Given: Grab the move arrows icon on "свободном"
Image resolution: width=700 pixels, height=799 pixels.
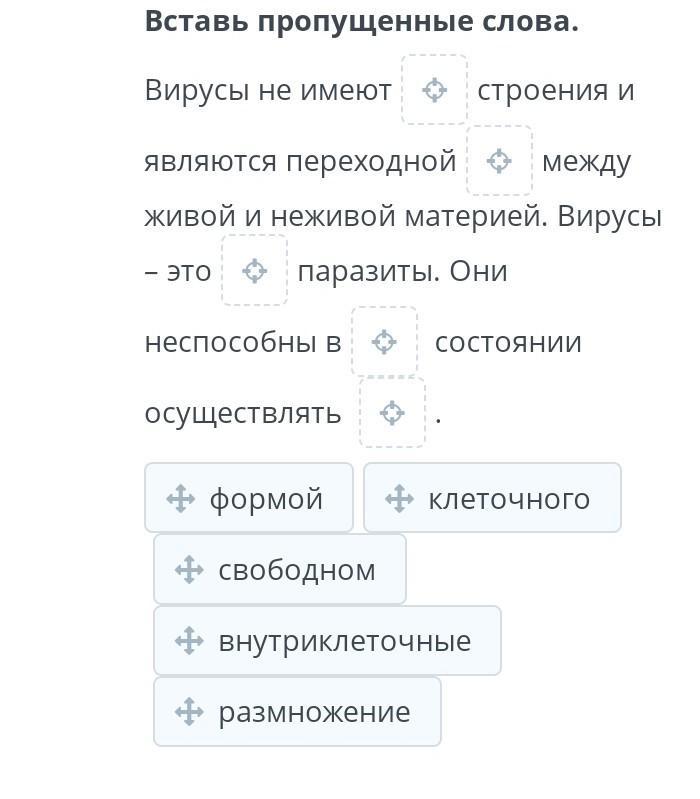Looking at the screenshot, I should click(x=189, y=570).
